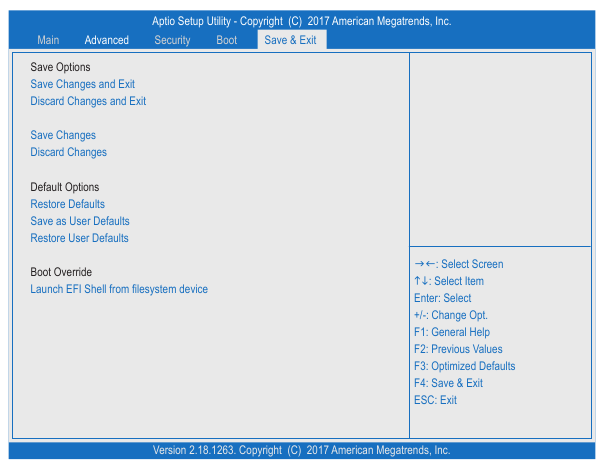Screen dimensions: 608x465
Task: Open the Advanced tab
Action: 106,40
